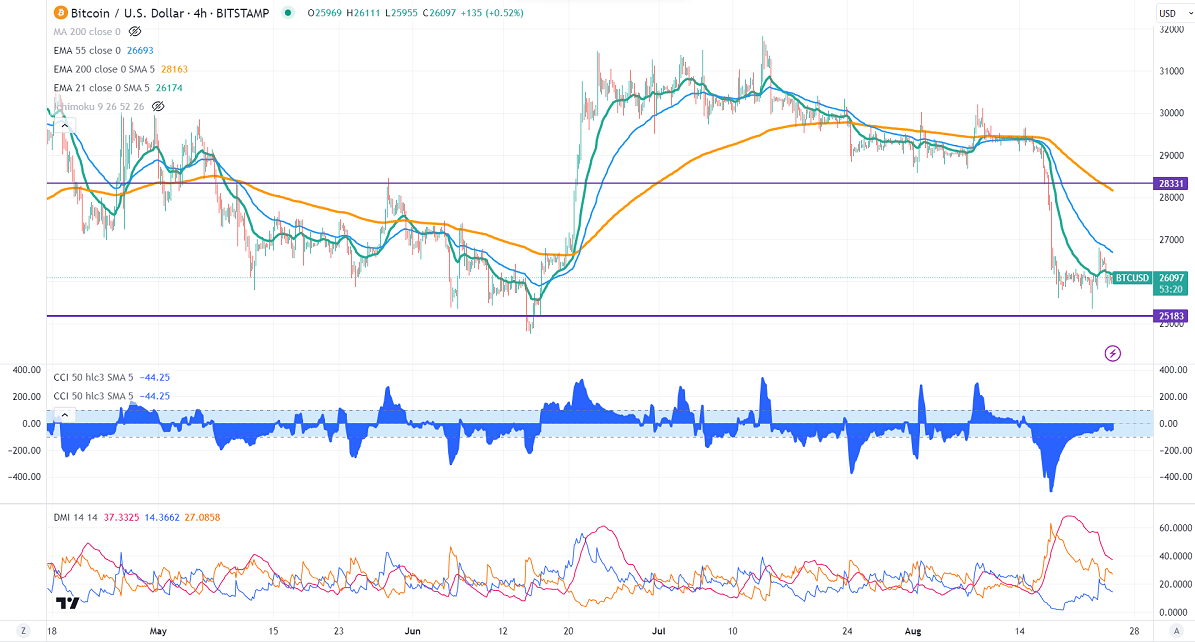
Task: Click the second CCI 50 hlc3 legend row
Action: click(x=111, y=396)
